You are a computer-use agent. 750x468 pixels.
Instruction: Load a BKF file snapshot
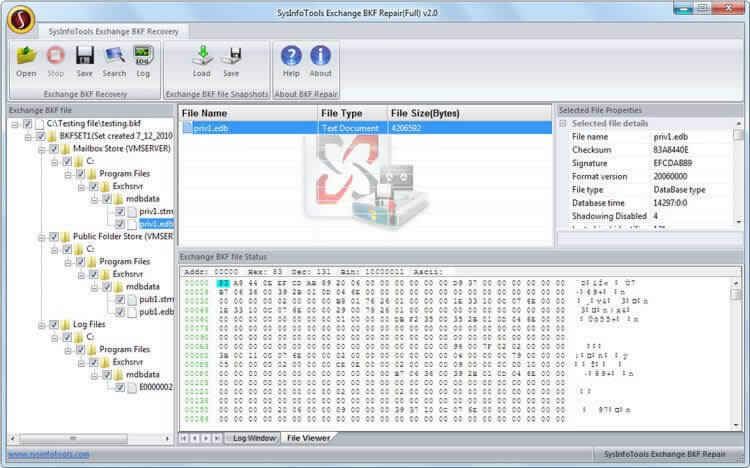(202, 61)
